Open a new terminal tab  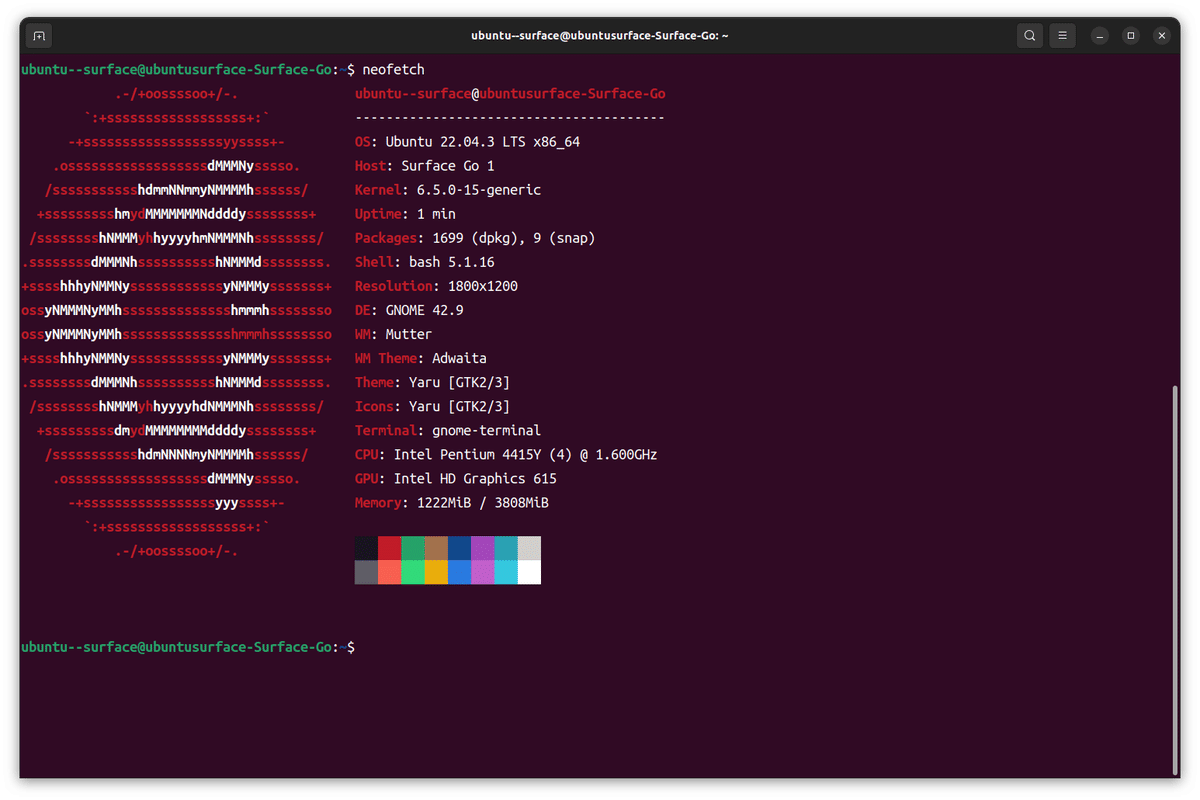pos(39,36)
